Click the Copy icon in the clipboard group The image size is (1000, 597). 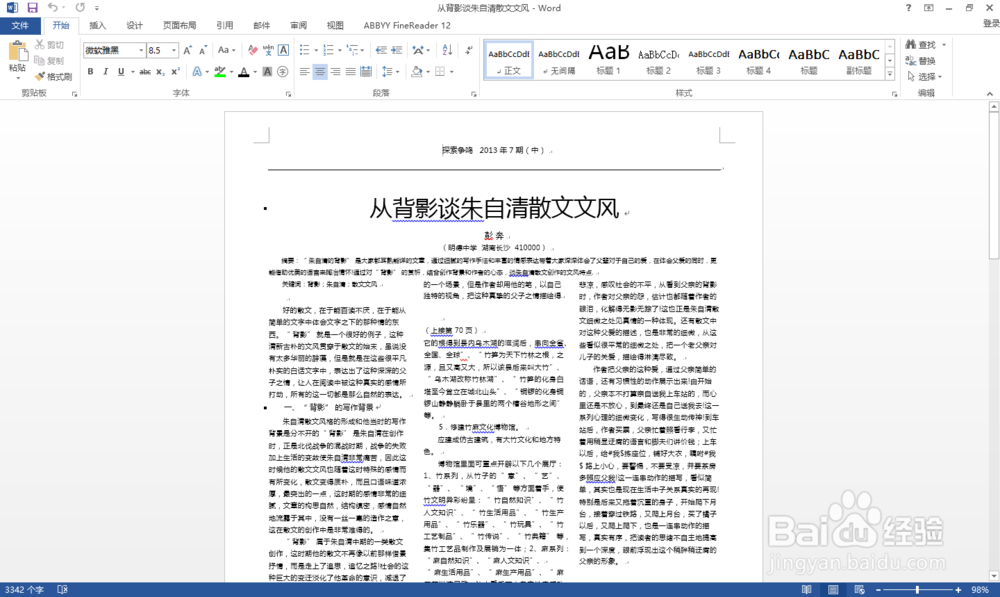41,60
